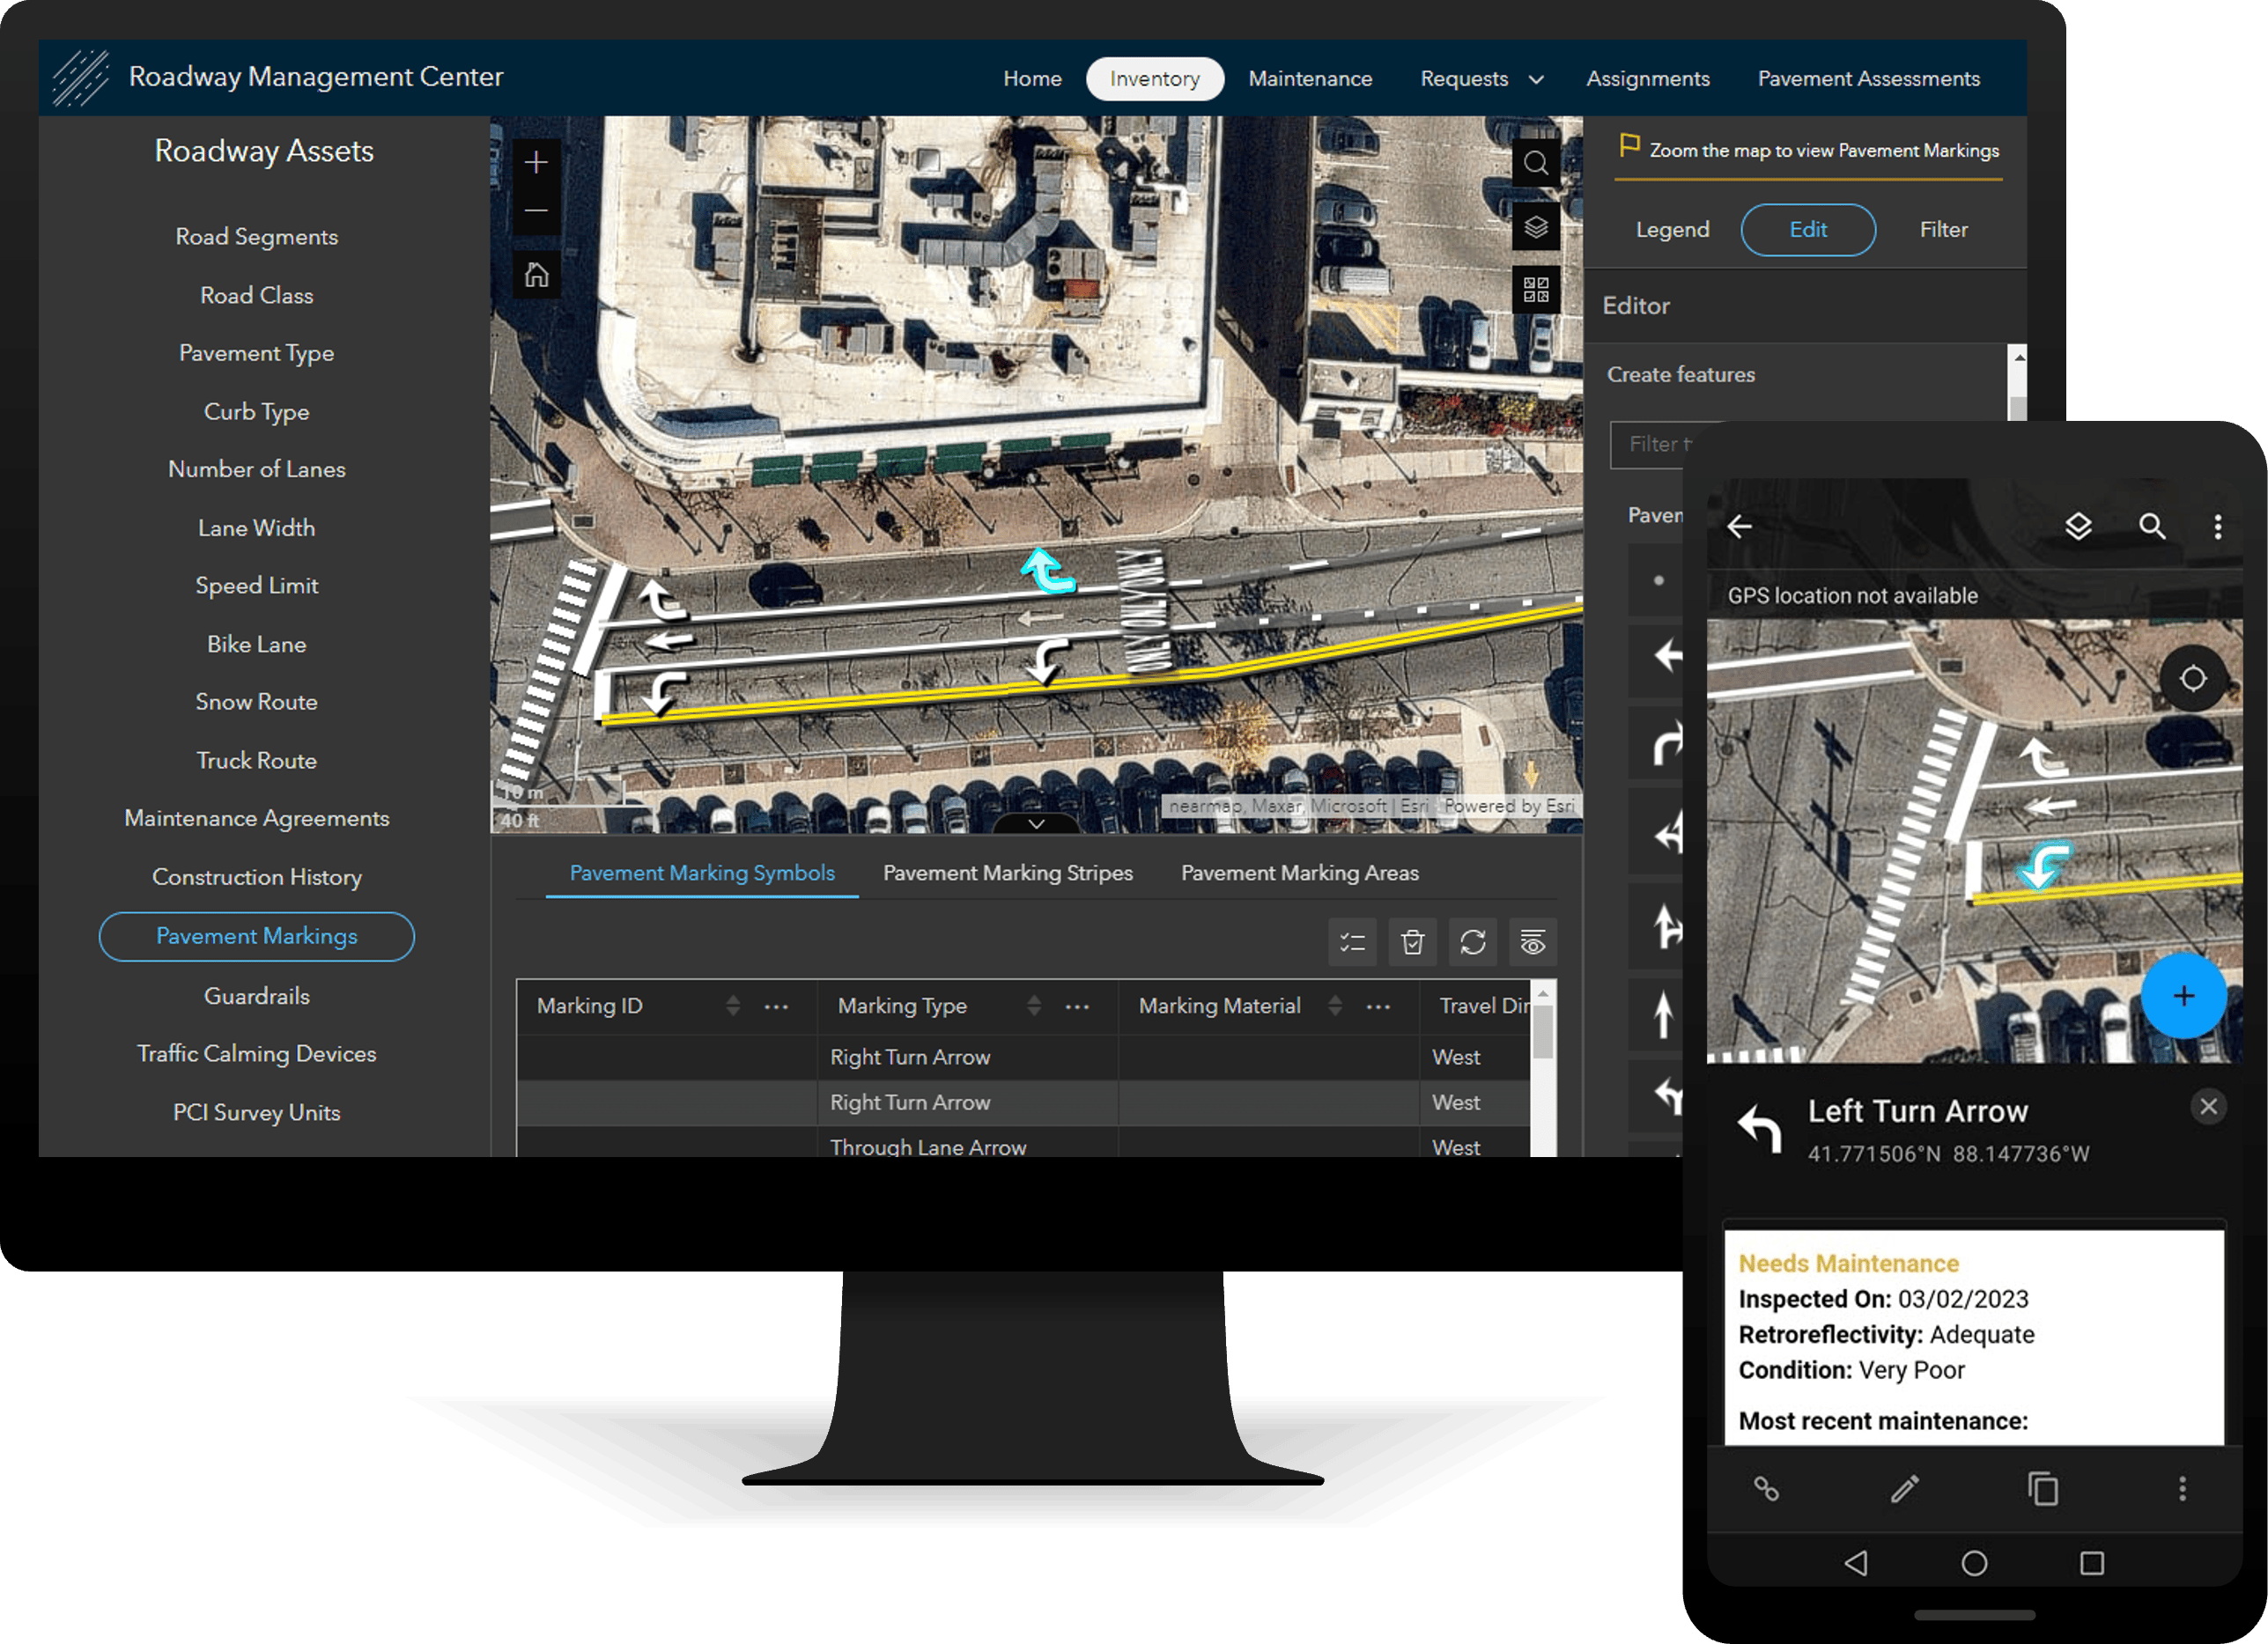Enable the GPS location button in the mobile app

coord(2194,679)
